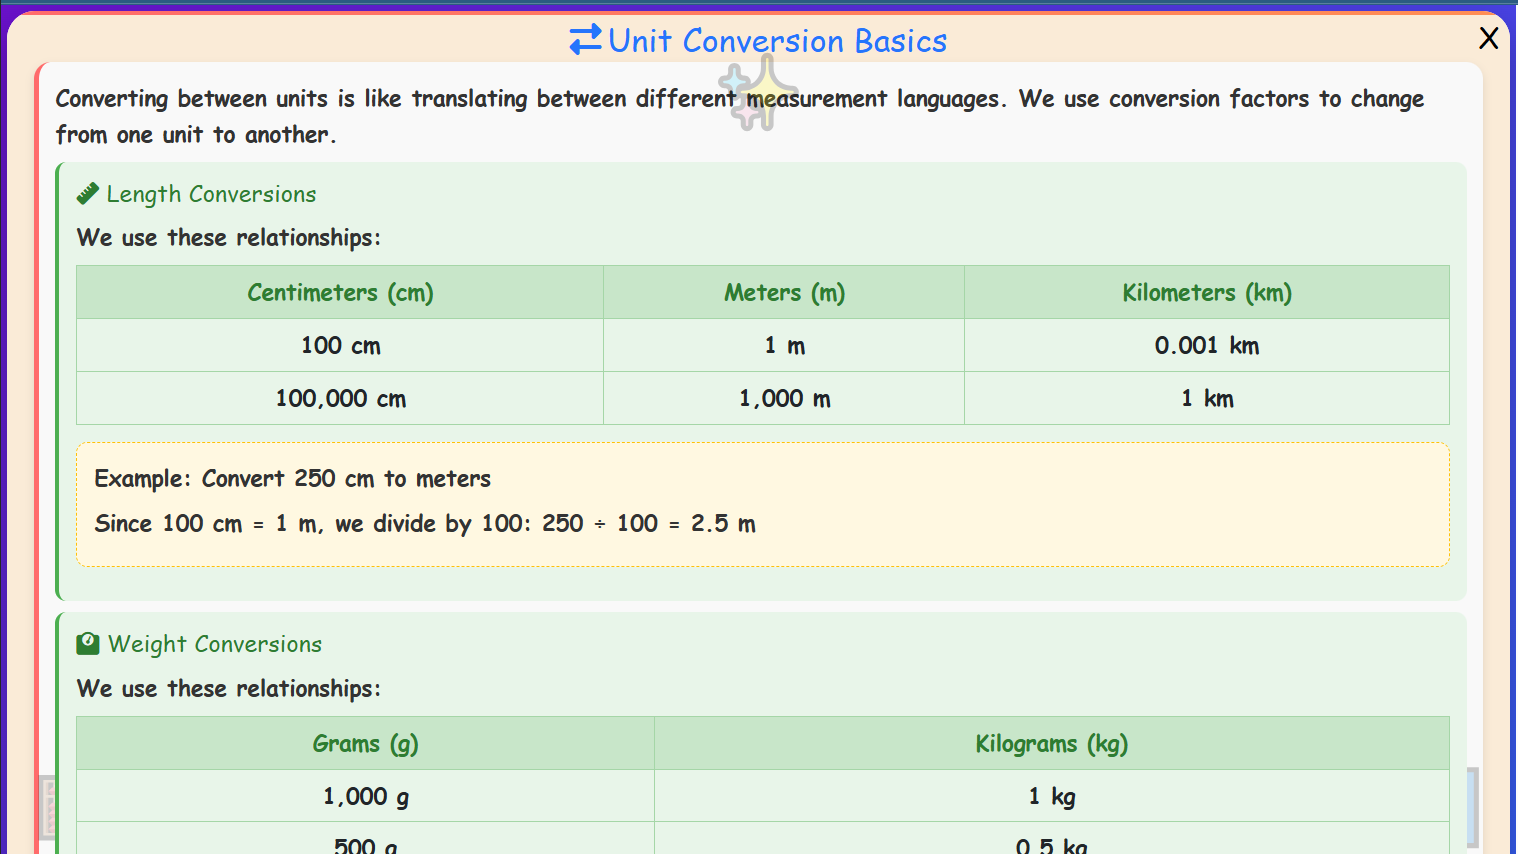Select the ruler icon beside Length Conversions
This screenshot has height=854, width=1518.
coord(87,193)
